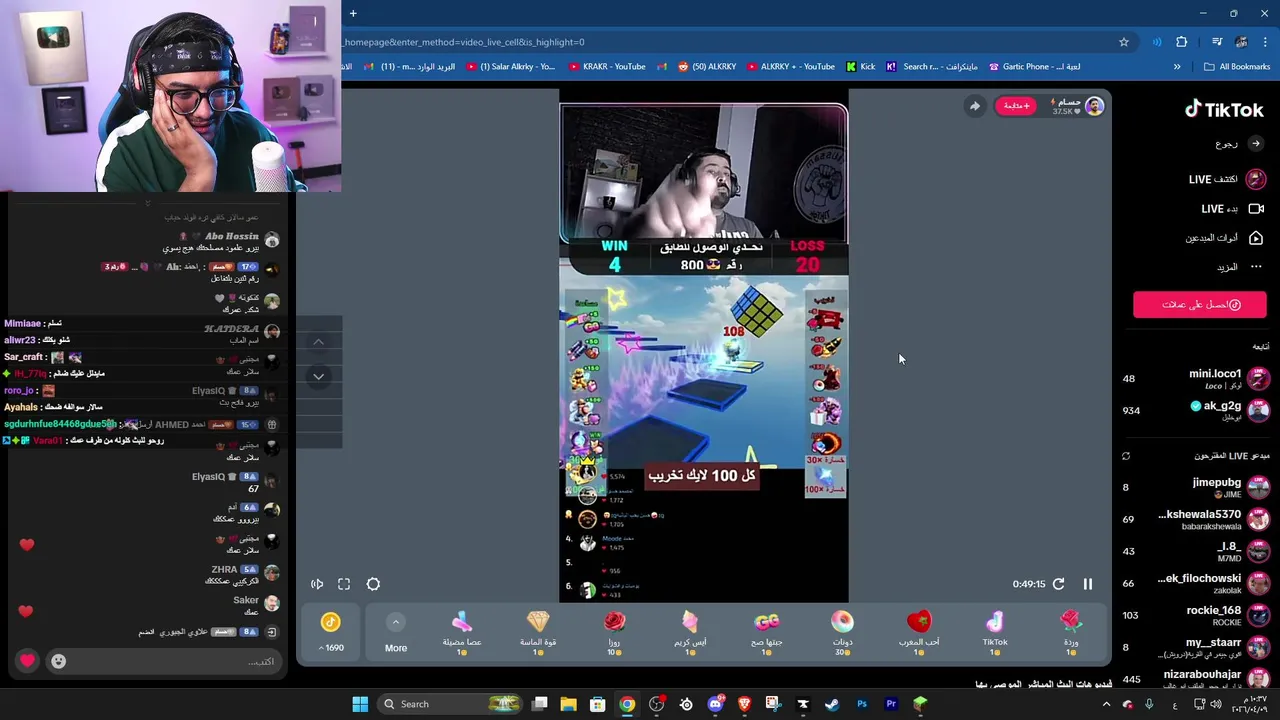Image resolution: width=1280 pixels, height=720 pixels.
Task: Open File Explorer from taskbar
Action: point(568,704)
